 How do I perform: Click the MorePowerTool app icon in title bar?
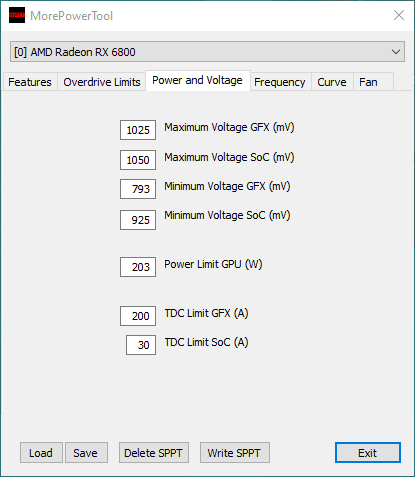17,15
